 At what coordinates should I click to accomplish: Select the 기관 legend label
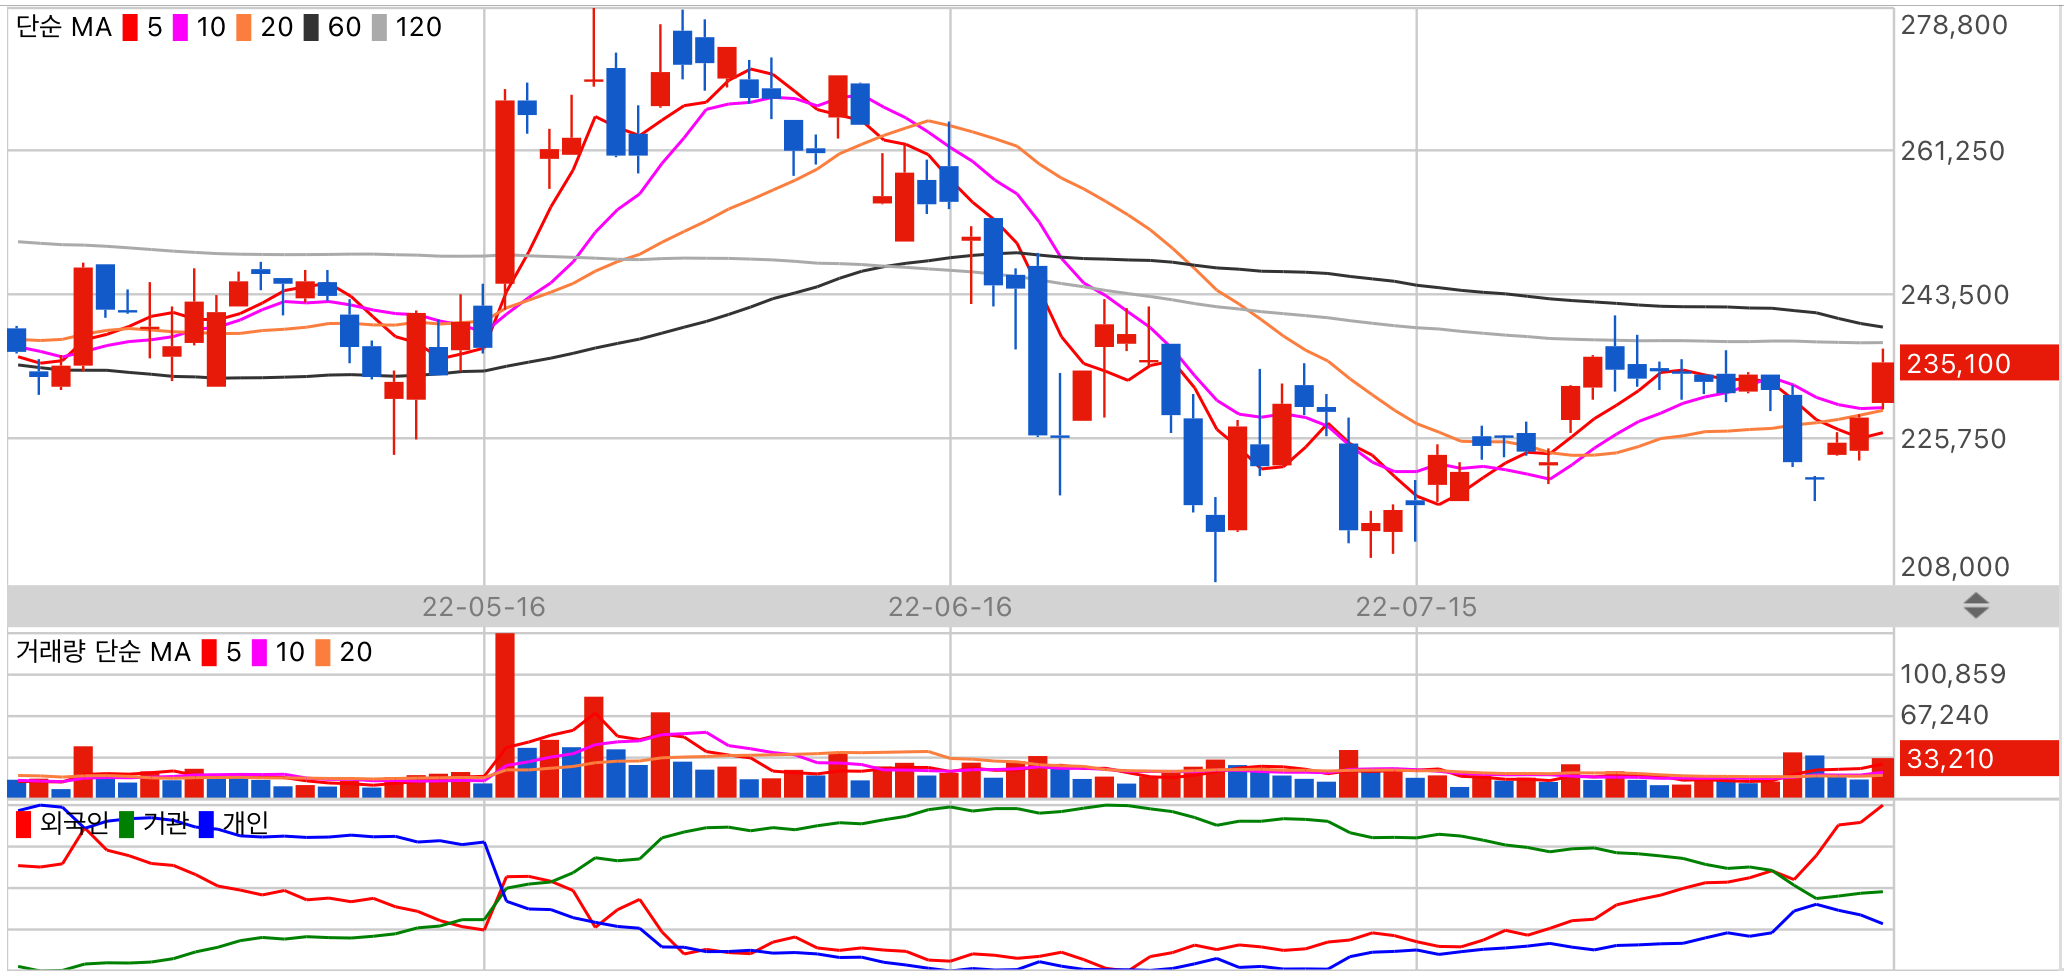click(165, 823)
